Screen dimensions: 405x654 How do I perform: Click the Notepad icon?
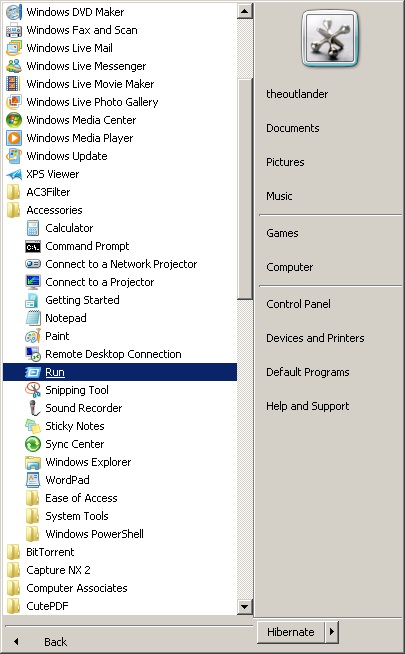tap(33, 318)
